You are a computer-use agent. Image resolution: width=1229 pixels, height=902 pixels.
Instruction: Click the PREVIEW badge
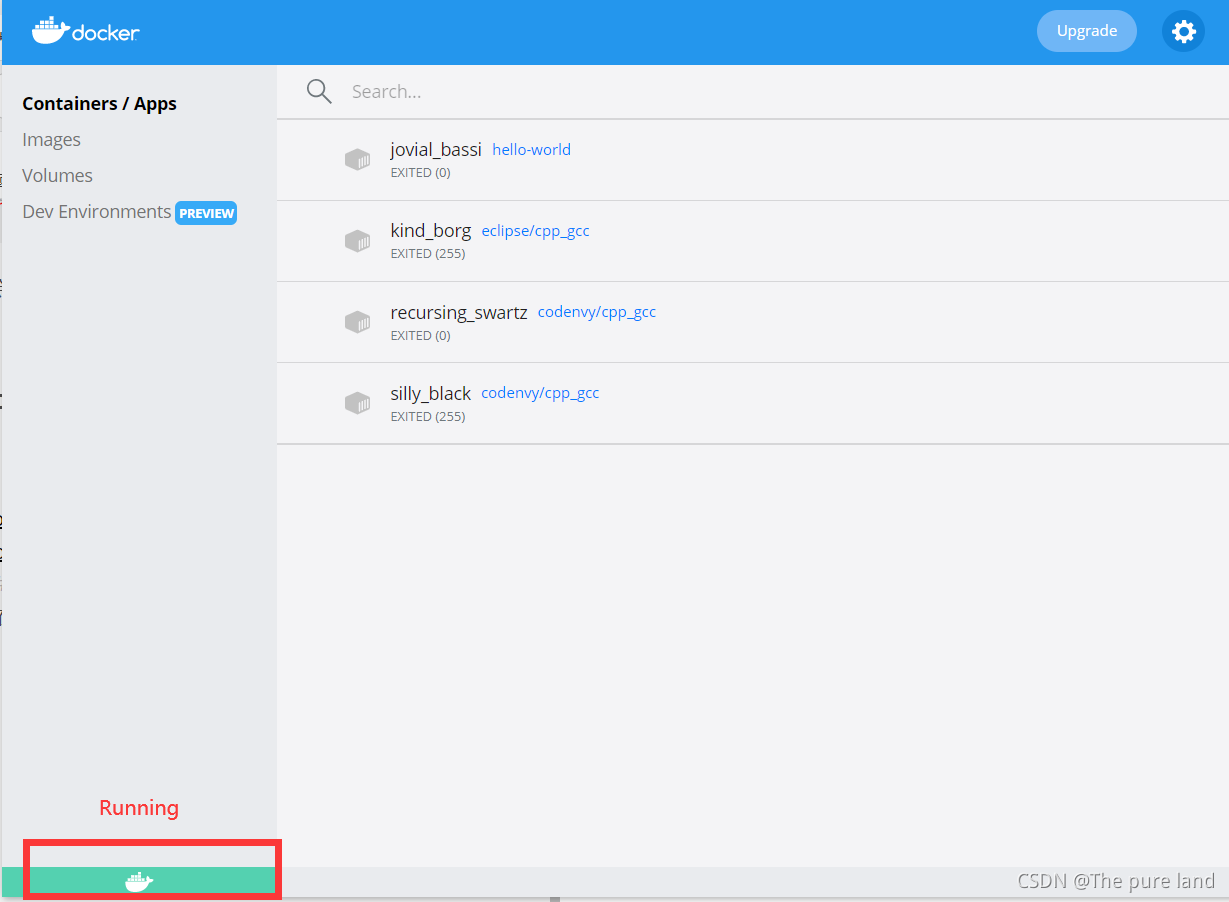coord(206,213)
